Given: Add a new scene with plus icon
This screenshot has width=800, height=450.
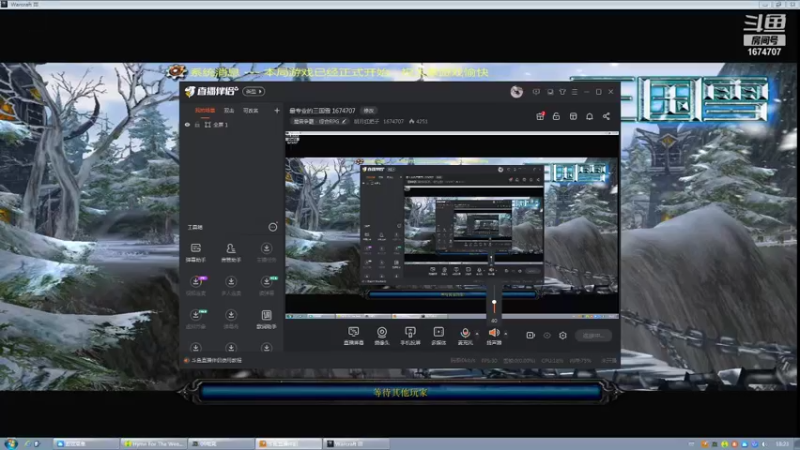Looking at the screenshot, I should (x=277, y=110).
